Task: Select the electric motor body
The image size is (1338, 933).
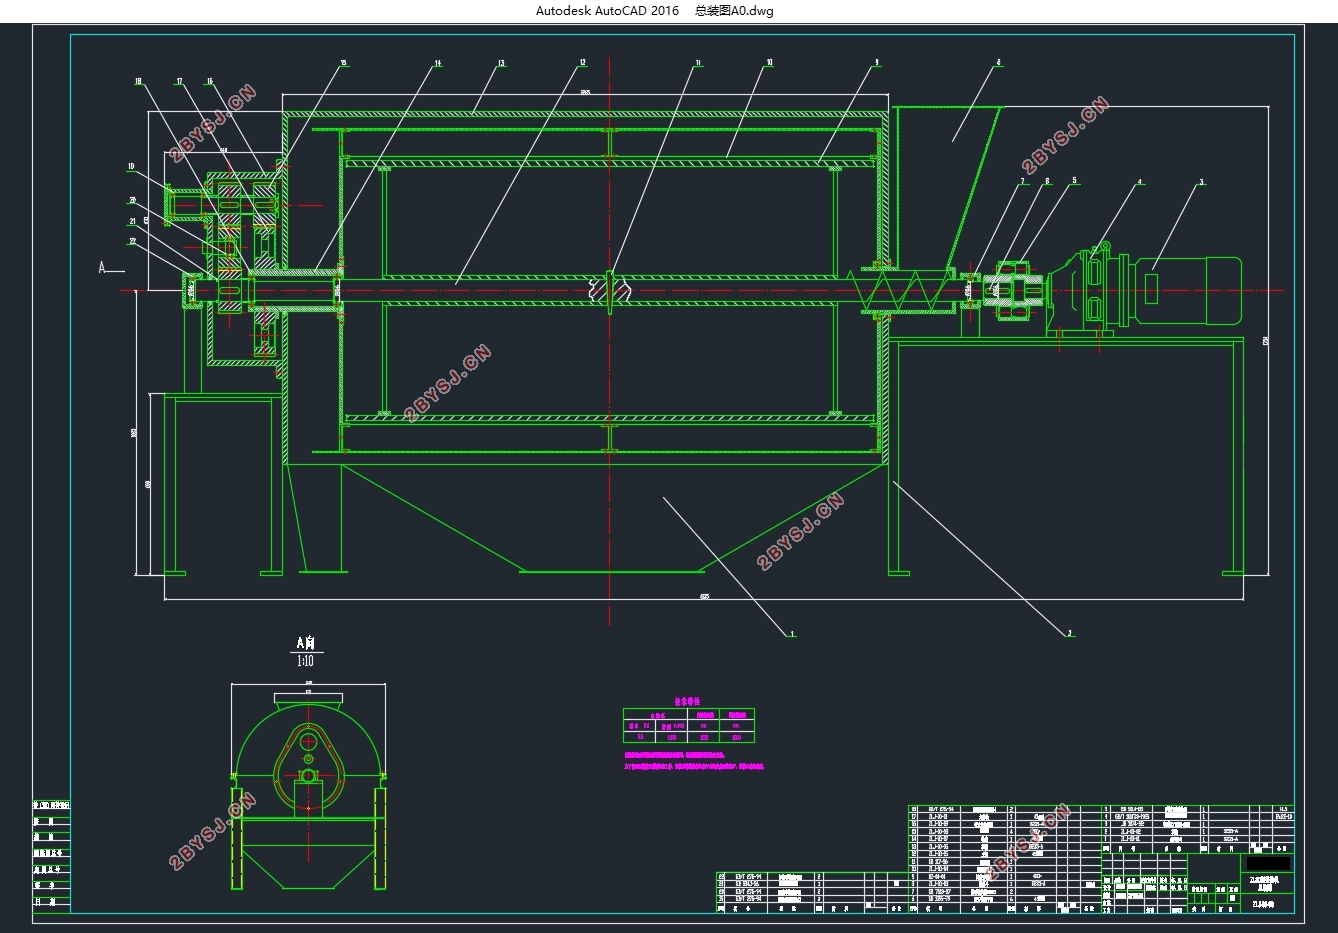Action: click(1185, 291)
